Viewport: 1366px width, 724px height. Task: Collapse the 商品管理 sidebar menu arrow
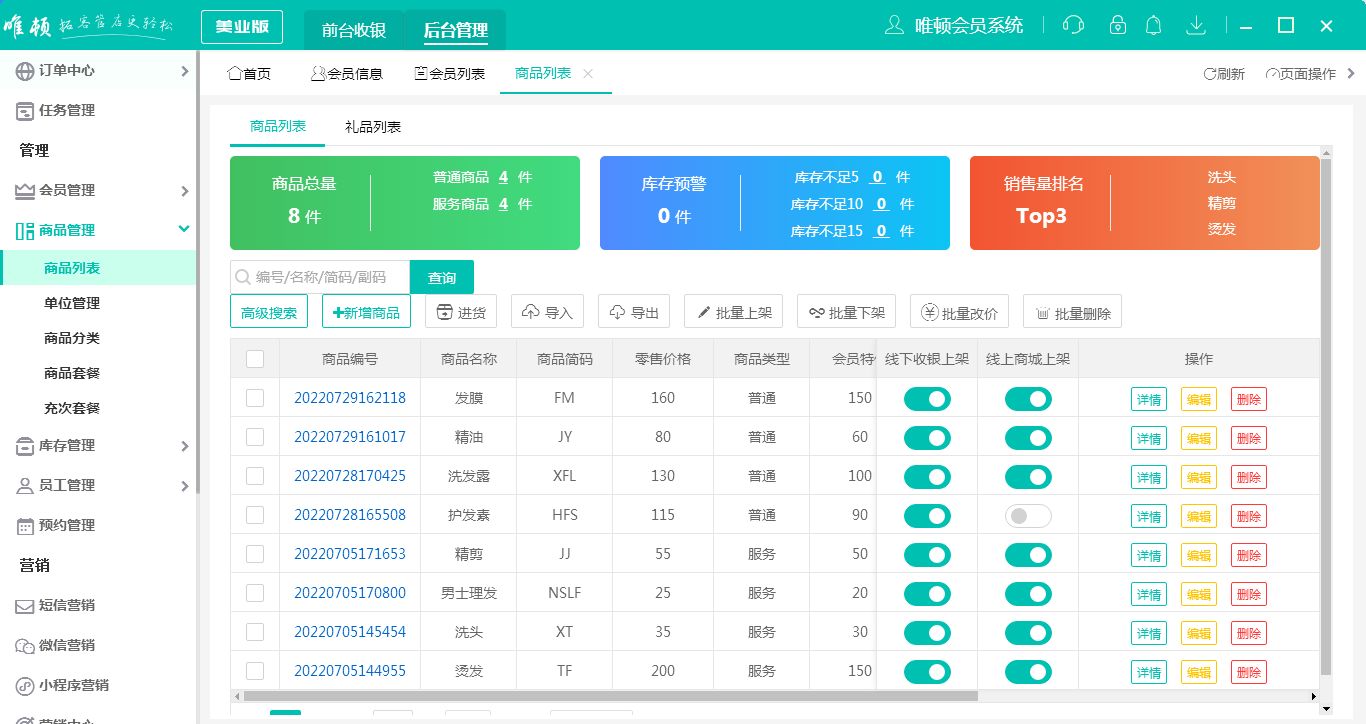tap(184, 230)
